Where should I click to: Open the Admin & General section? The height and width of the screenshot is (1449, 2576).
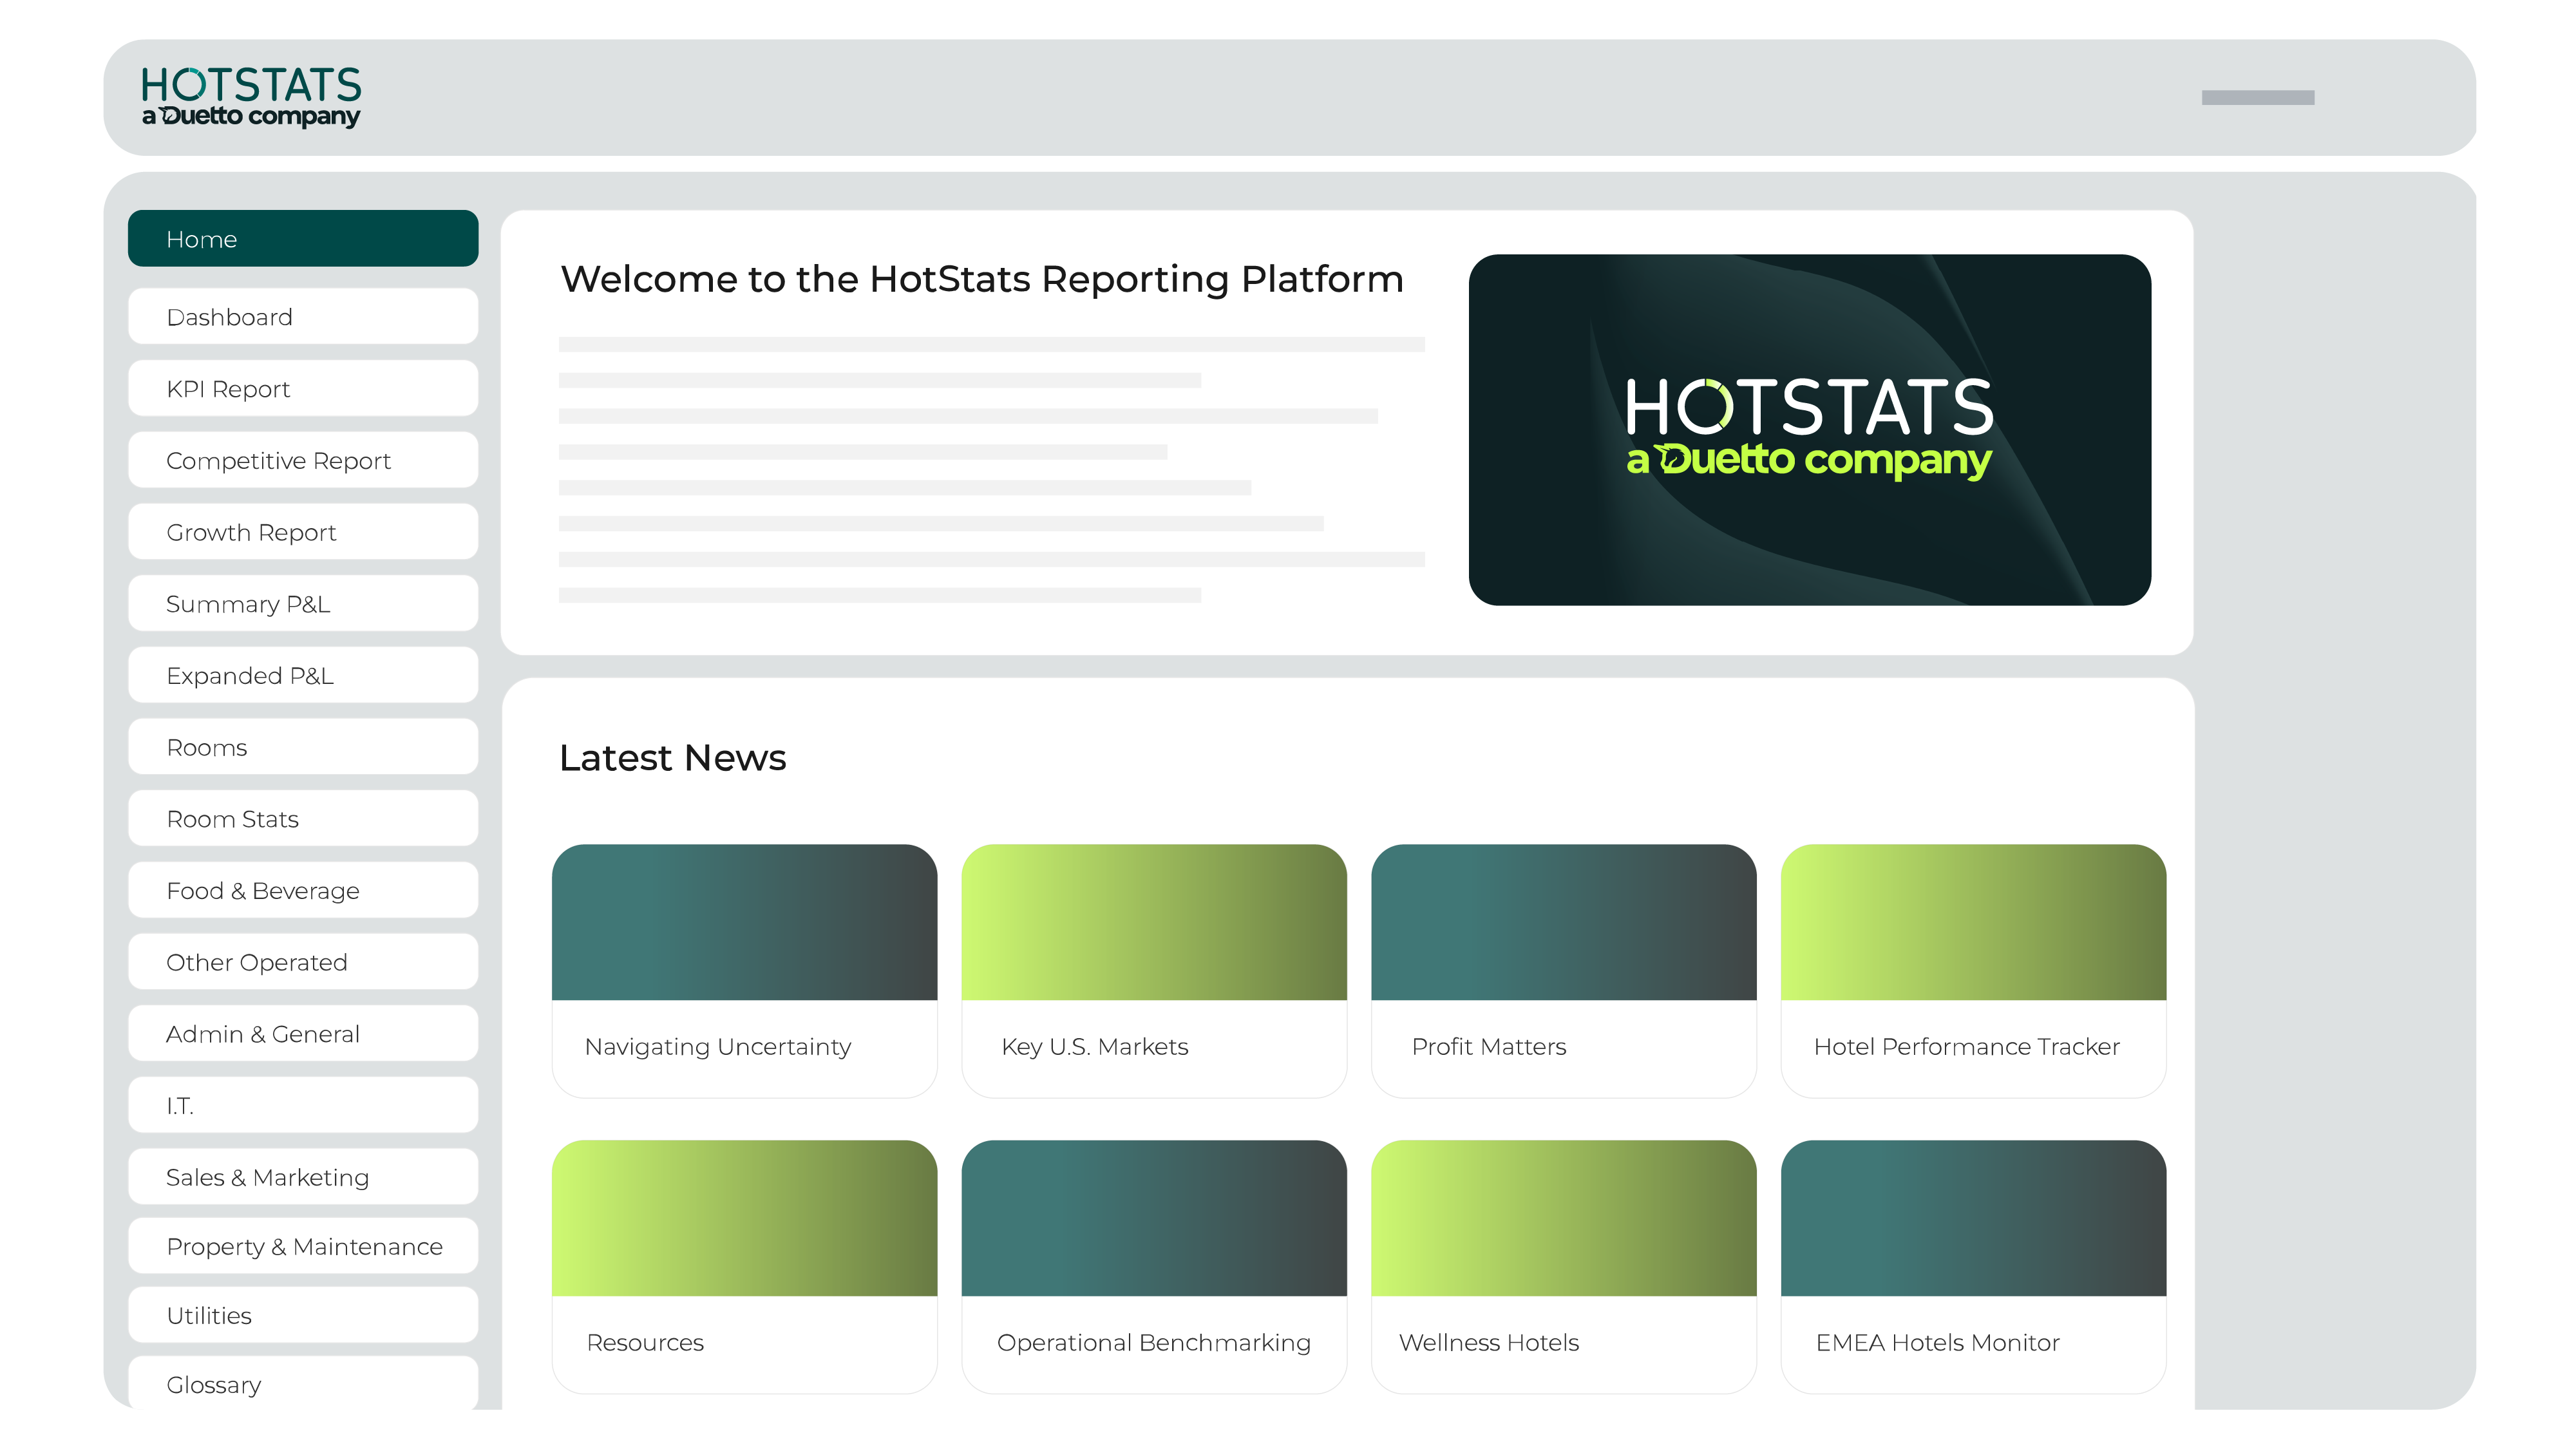pos(302,1033)
